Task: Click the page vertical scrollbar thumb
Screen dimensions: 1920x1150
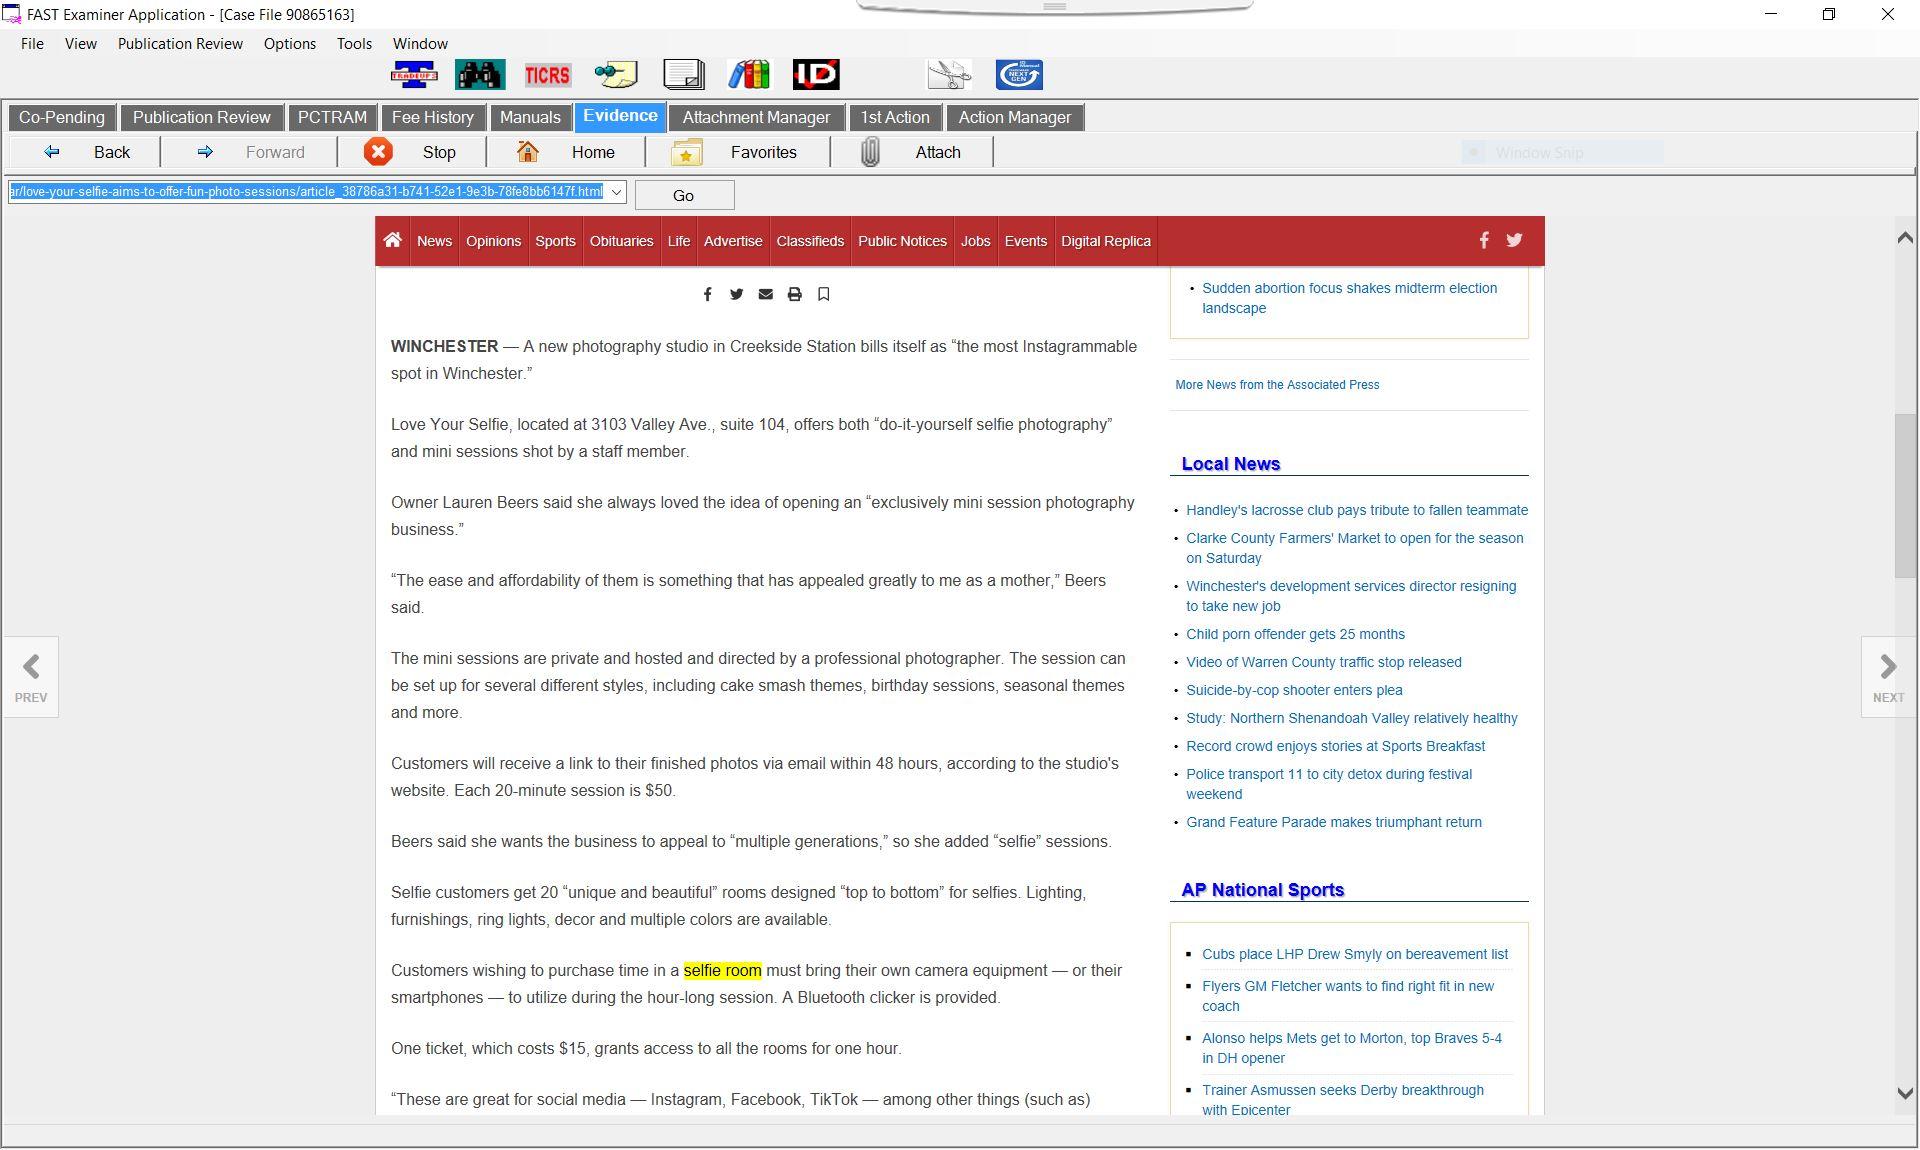Action: click(1904, 495)
